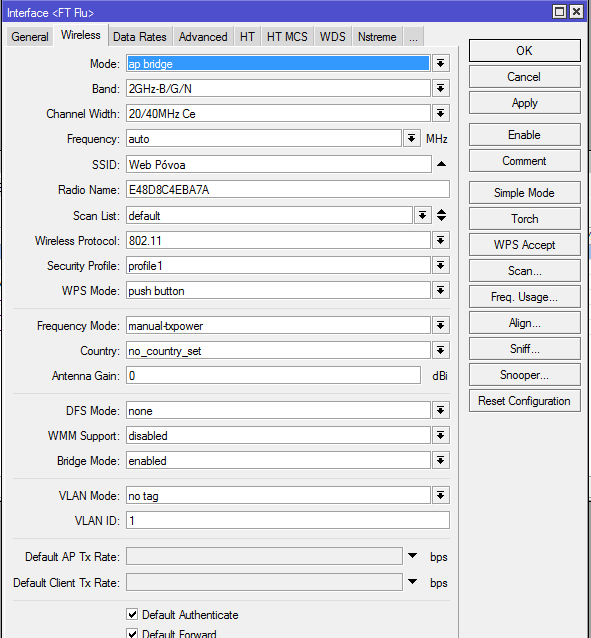This screenshot has height=638, width=591.
Task: Expand the Default AP Tx Rate field
Action: [412, 556]
